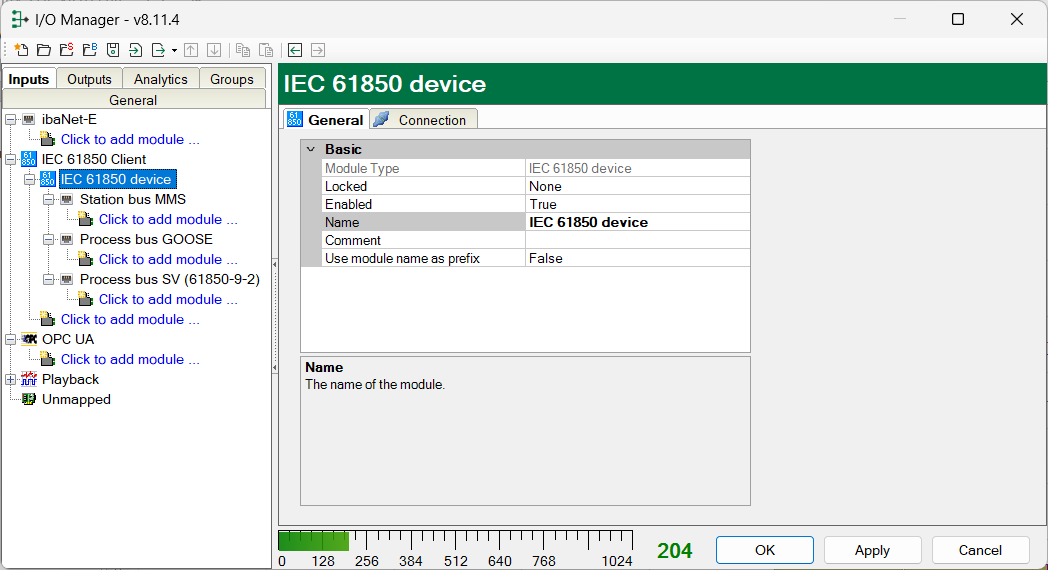Collapse the Basic property section
The width and height of the screenshot is (1048, 570).
click(x=311, y=149)
